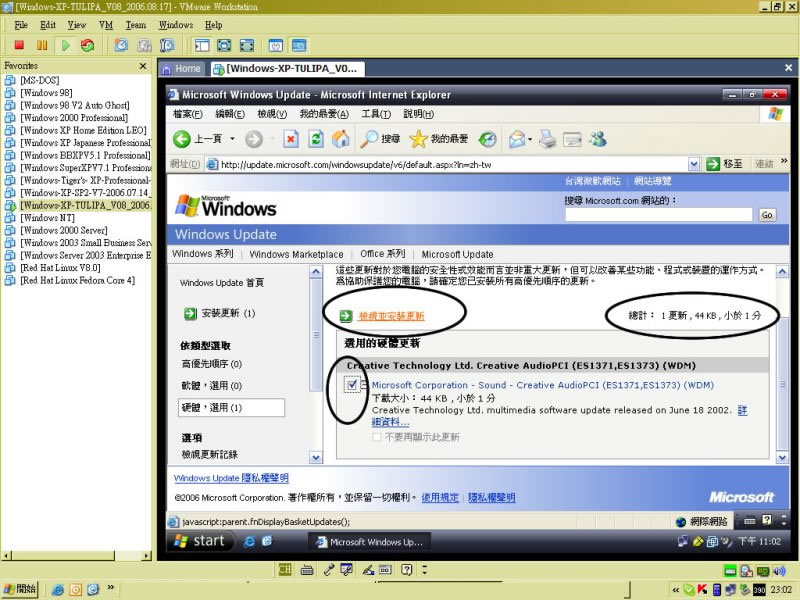The height and width of the screenshot is (600, 800).
Task: Open VMware VM menu
Action: pos(106,25)
